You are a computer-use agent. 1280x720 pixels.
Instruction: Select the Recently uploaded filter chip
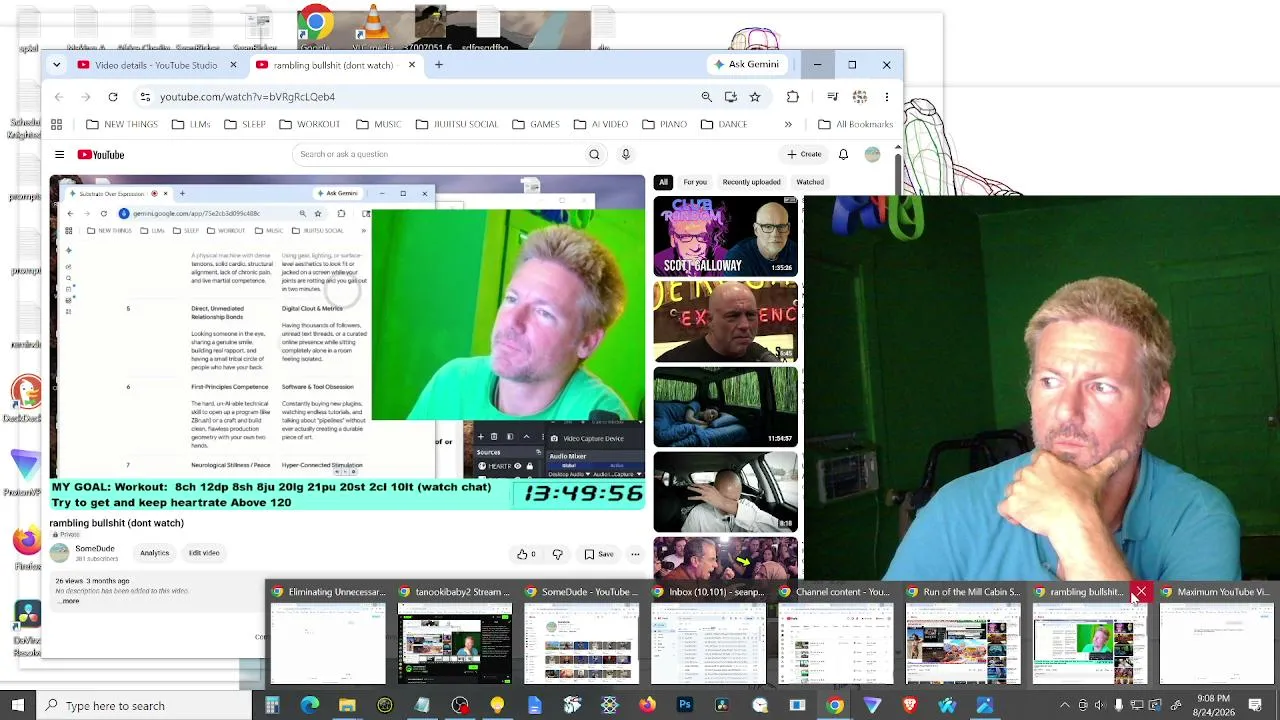point(752,182)
